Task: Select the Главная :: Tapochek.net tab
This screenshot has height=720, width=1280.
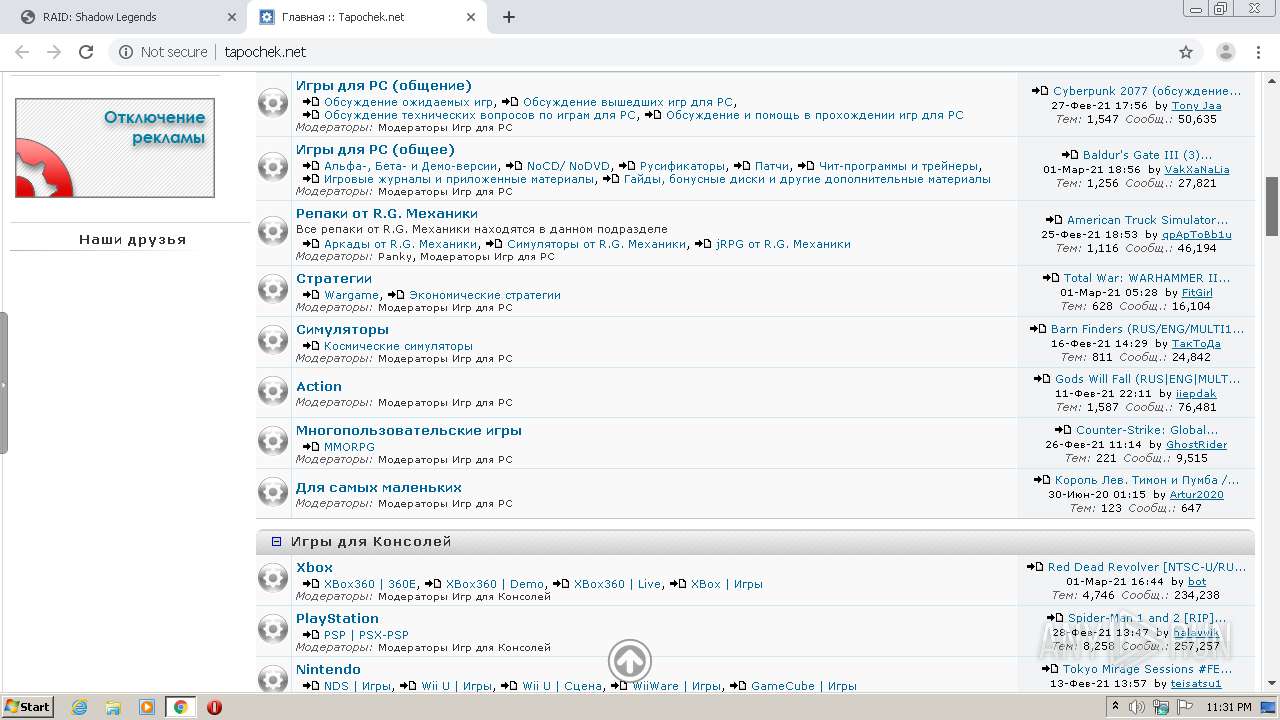Action: [x=367, y=17]
